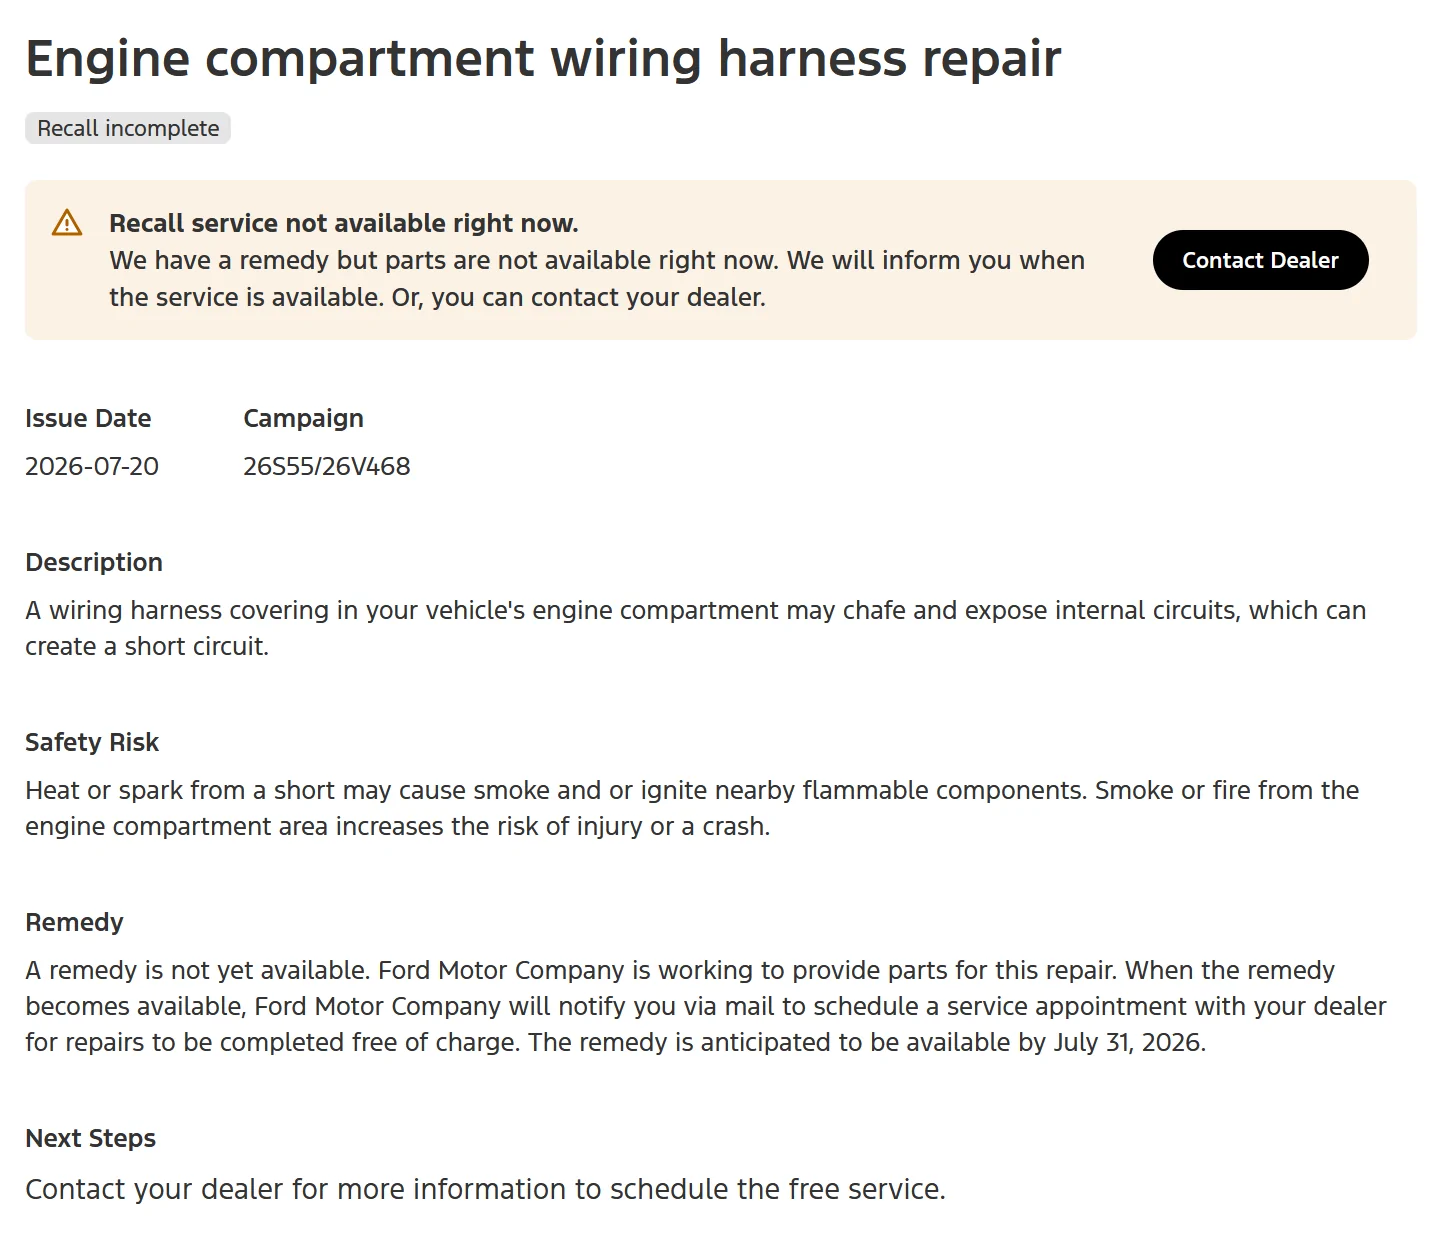This screenshot has height=1234, width=1446.
Task: Select the Recall incomplete status badge
Action: click(x=128, y=128)
